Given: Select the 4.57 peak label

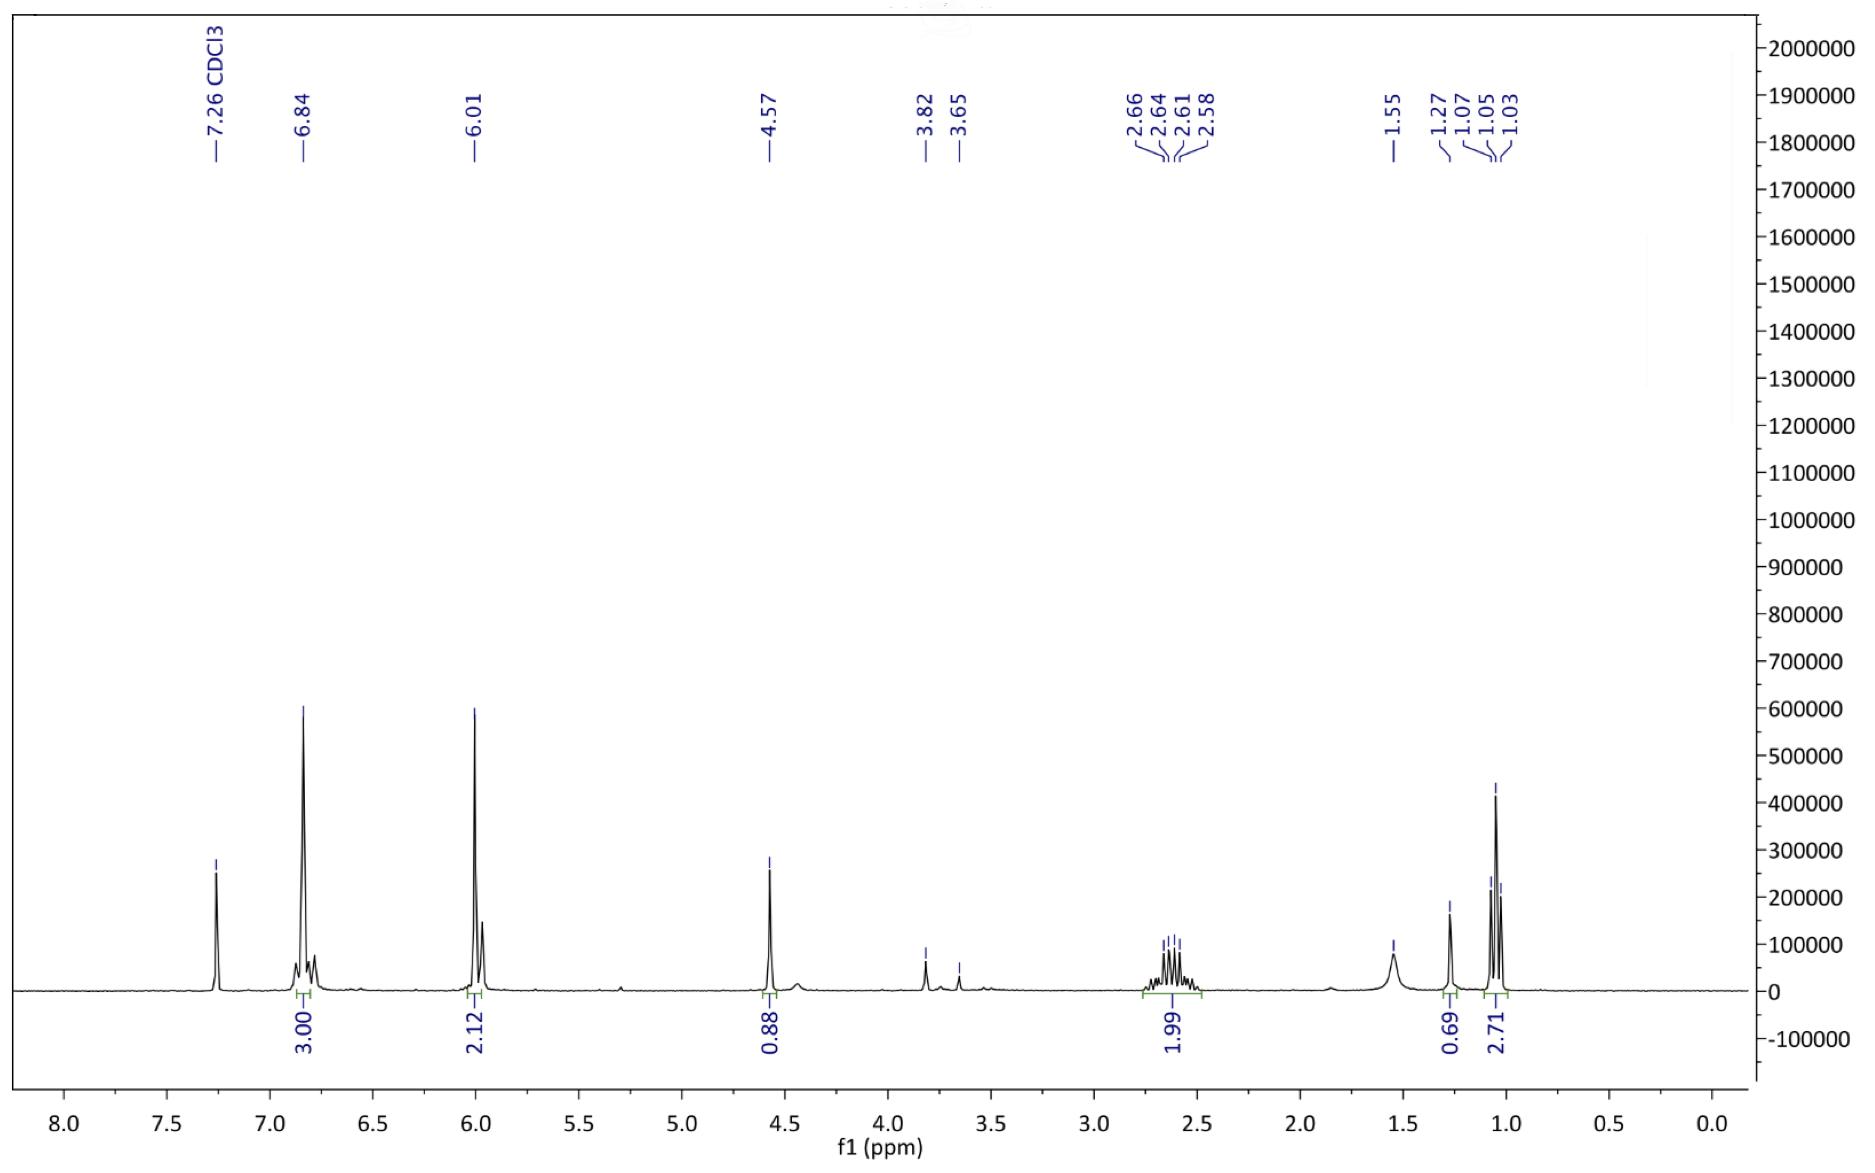Looking at the screenshot, I should tap(769, 115).
